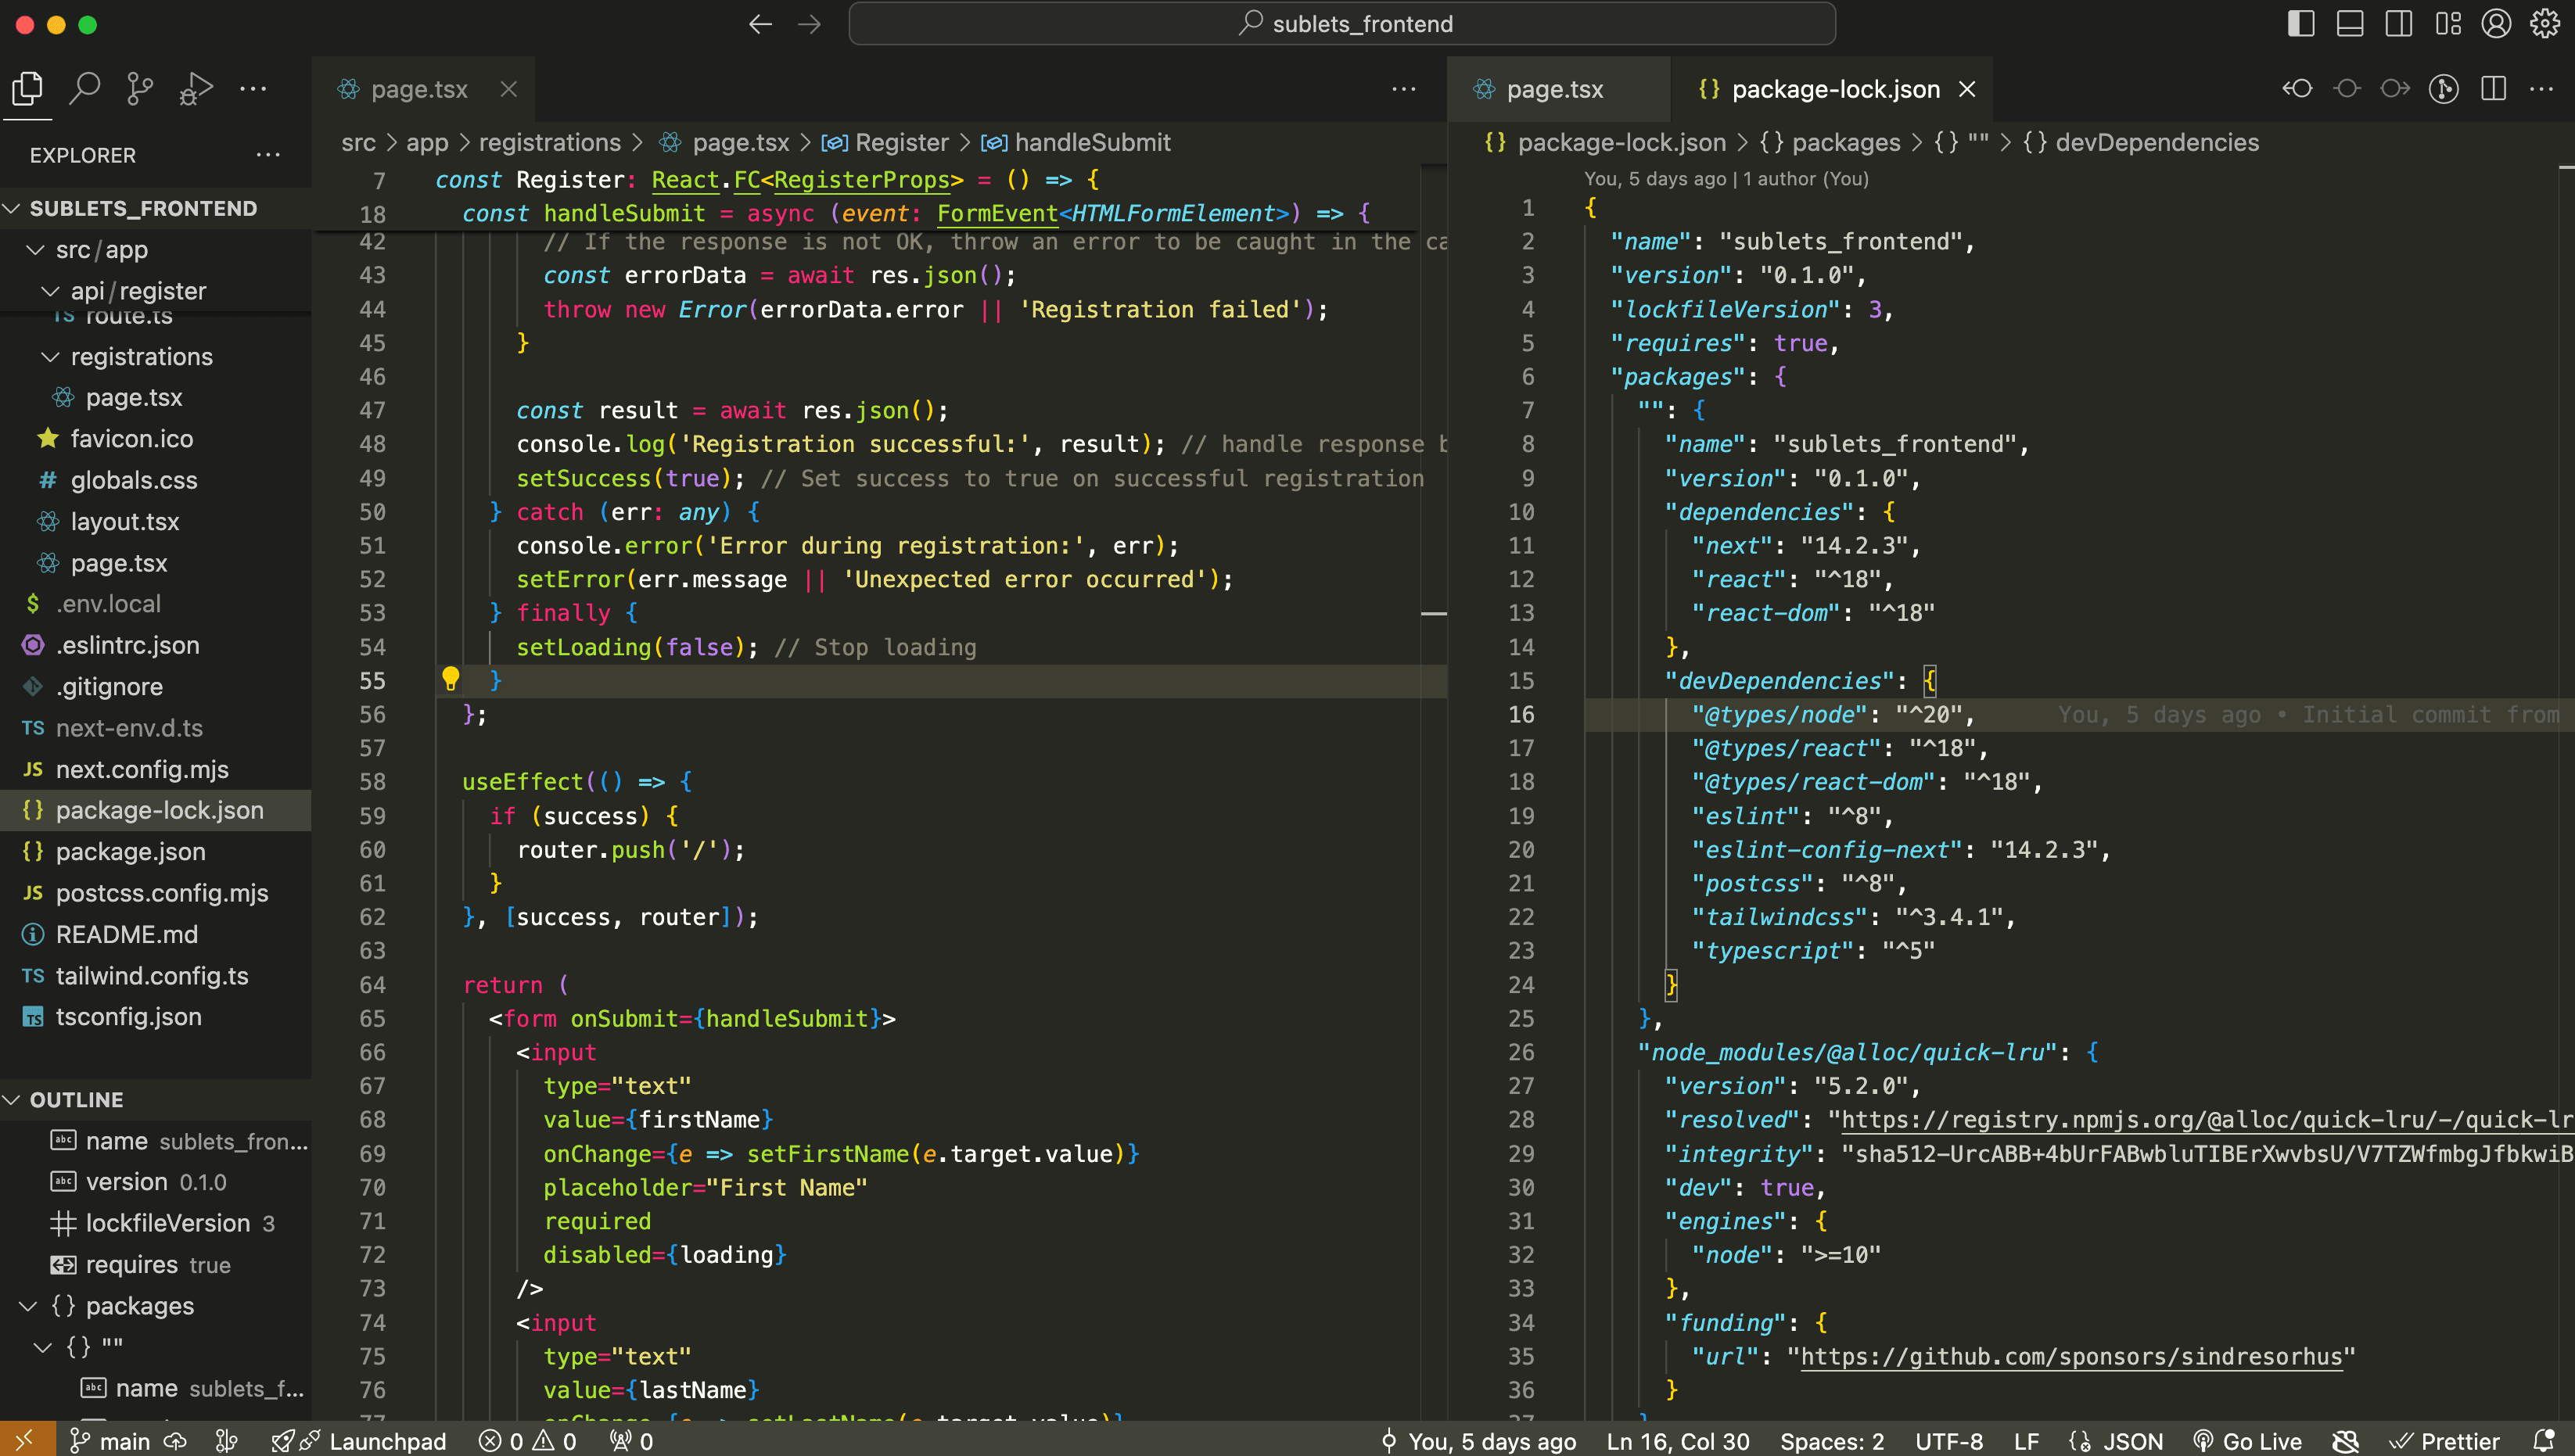Collapse packages node in outline

pos(28,1306)
